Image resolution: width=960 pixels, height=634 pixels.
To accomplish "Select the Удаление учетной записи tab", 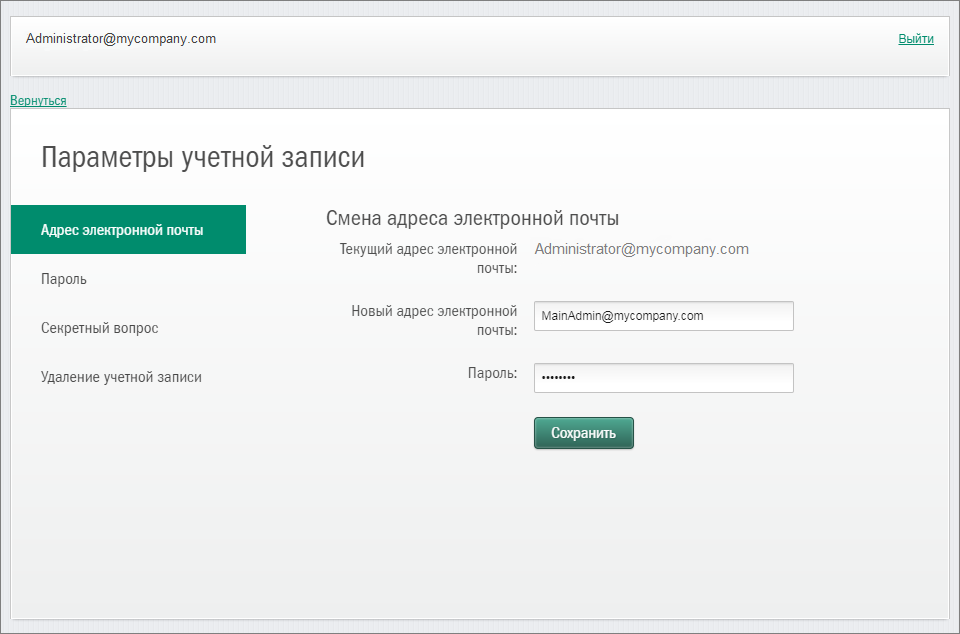I will coord(121,377).
